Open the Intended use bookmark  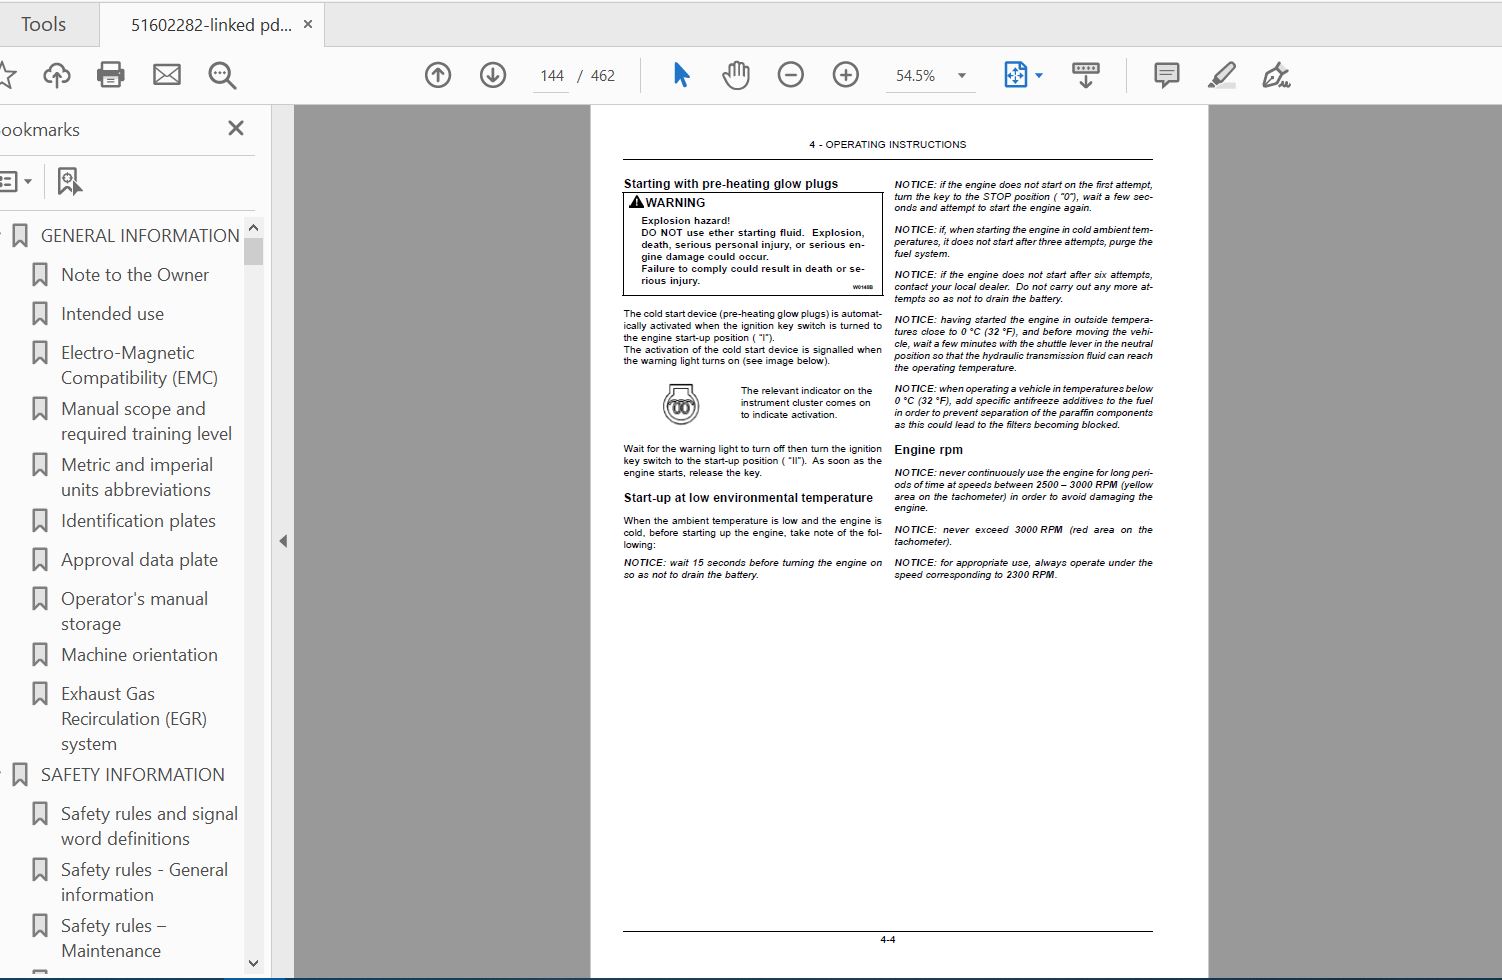pos(112,314)
